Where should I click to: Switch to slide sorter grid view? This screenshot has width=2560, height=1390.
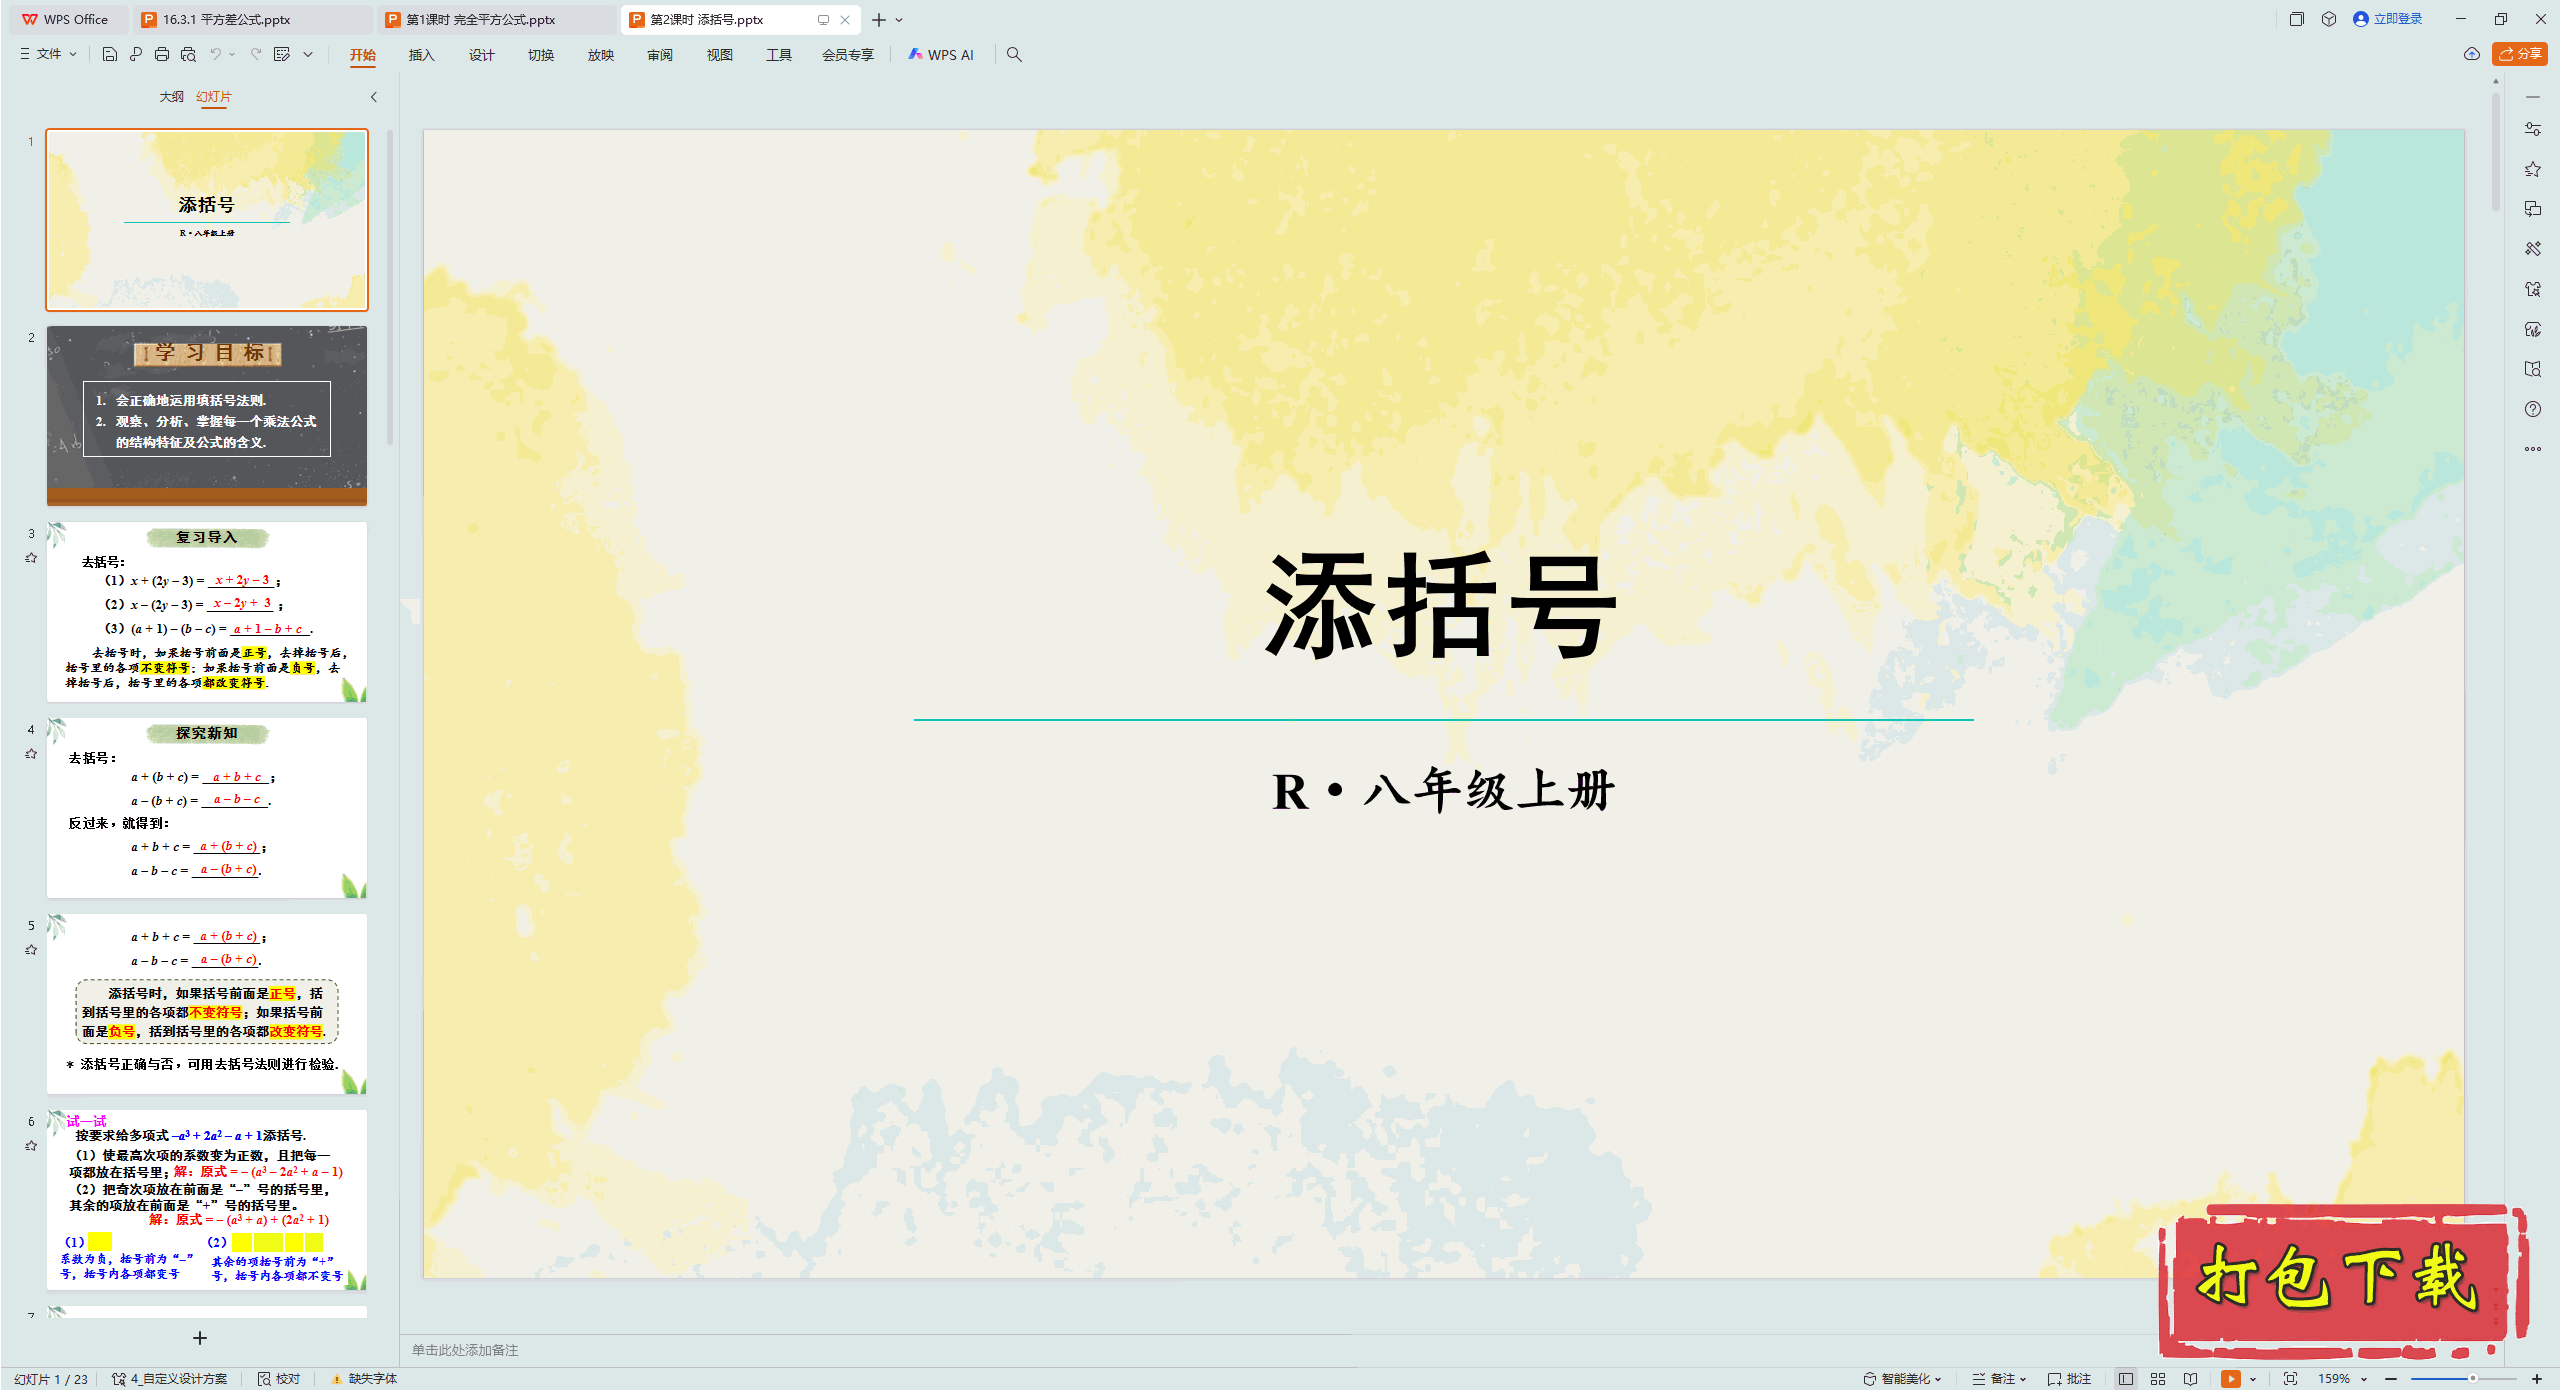[2158, 1378]
